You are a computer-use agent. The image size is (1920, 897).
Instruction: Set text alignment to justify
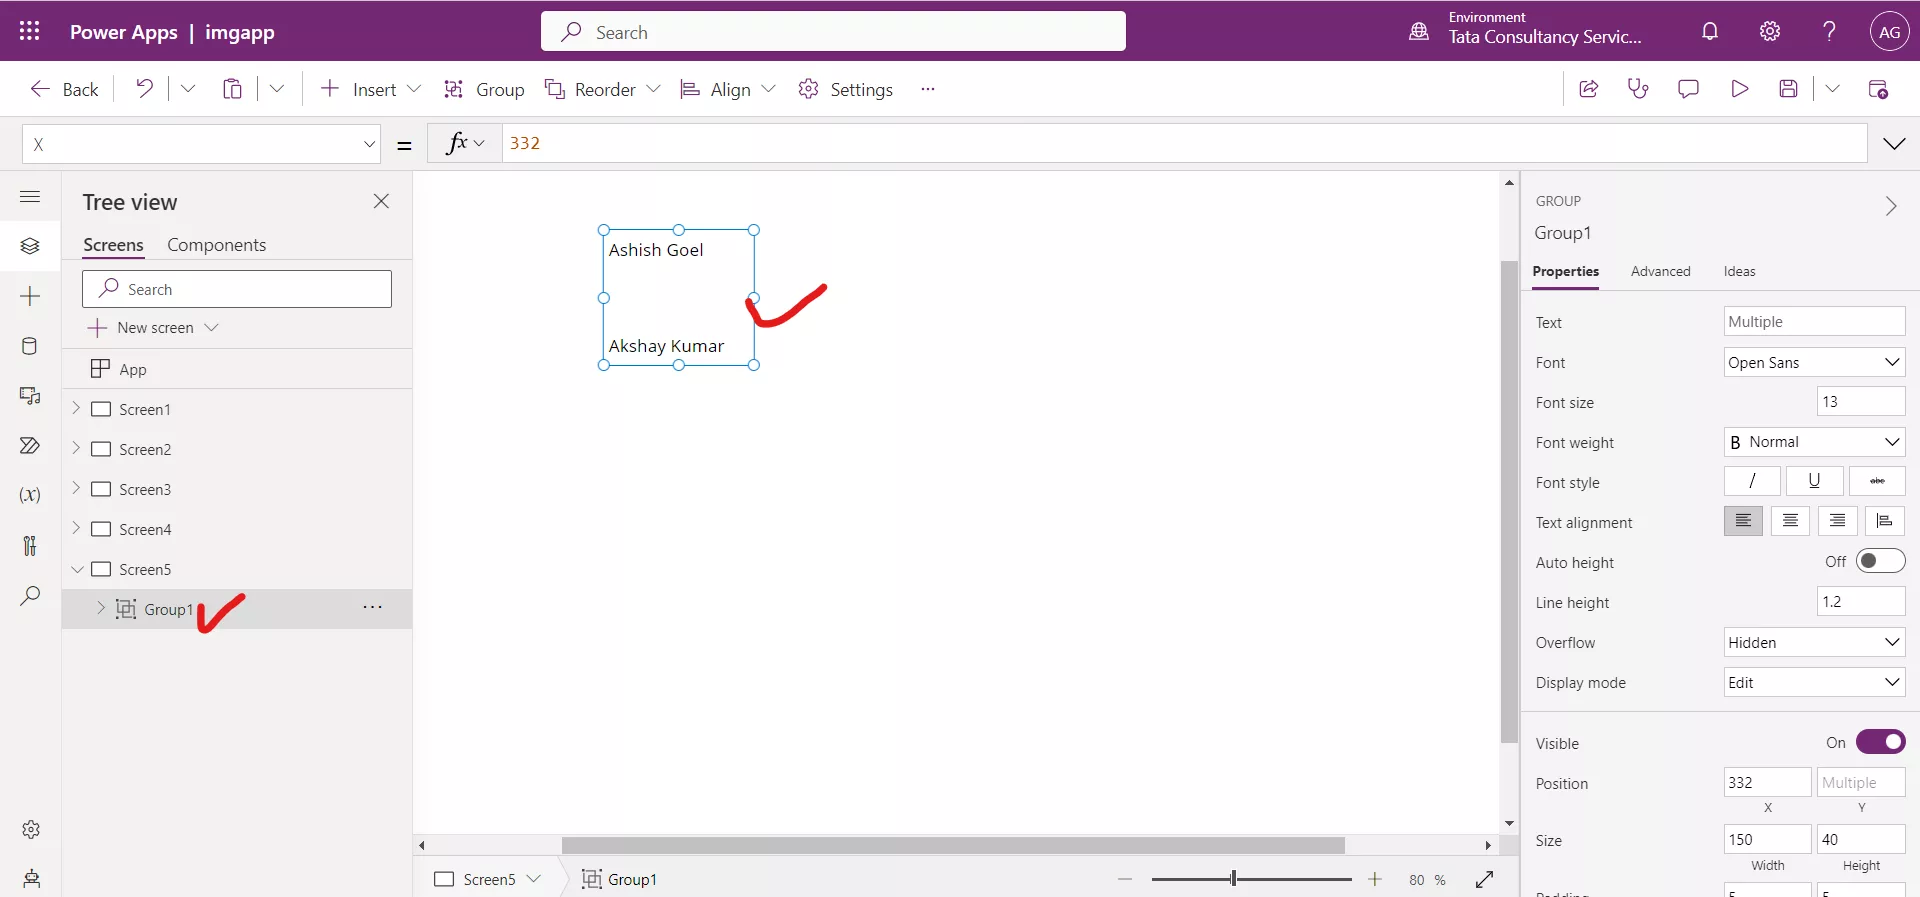[x=1884, y=521]
